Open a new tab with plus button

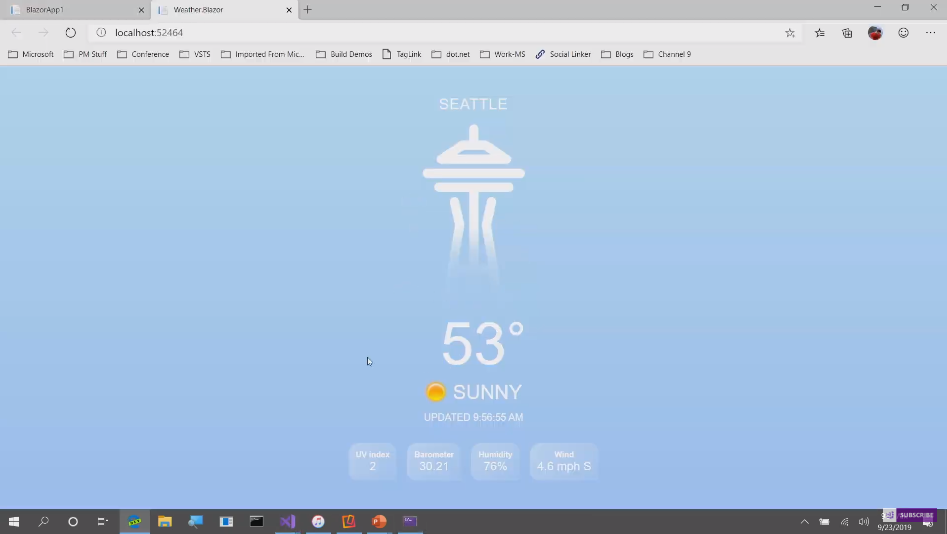pyautogui.click(x=308, y=10)
